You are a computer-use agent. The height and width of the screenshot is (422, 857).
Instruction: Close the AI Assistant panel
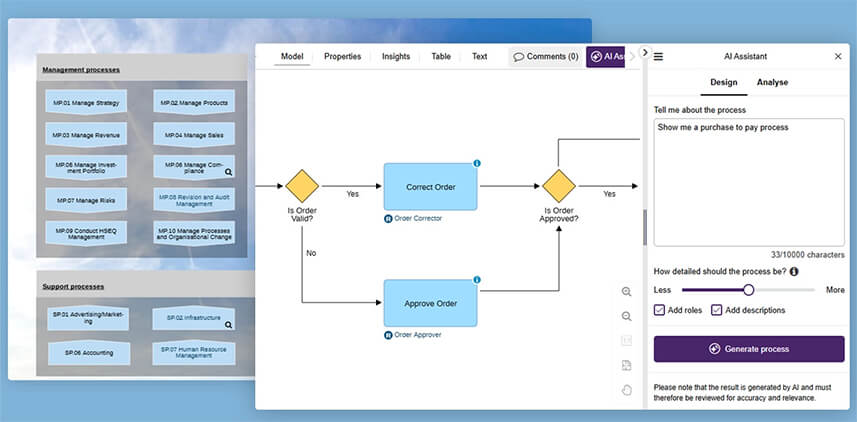(838, 57)
